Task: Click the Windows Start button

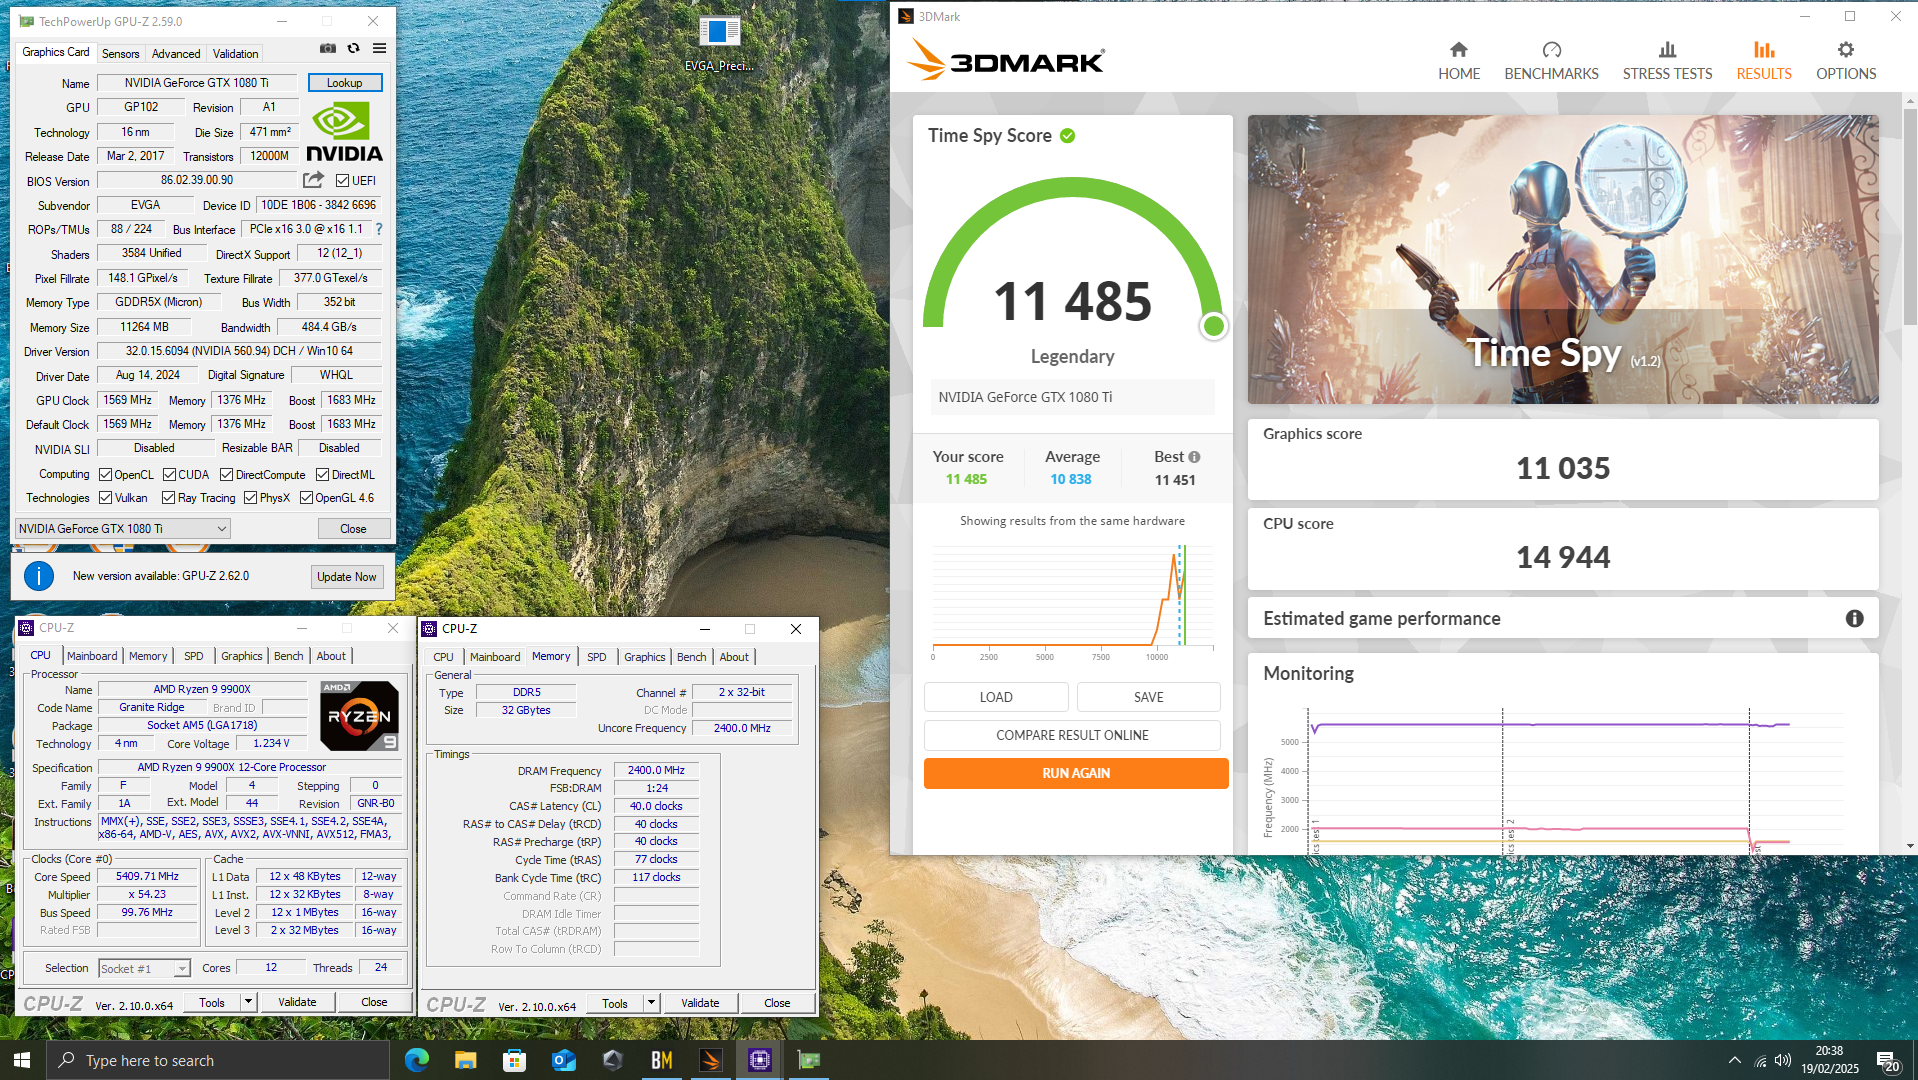Action: click(x=22, y=1060)
